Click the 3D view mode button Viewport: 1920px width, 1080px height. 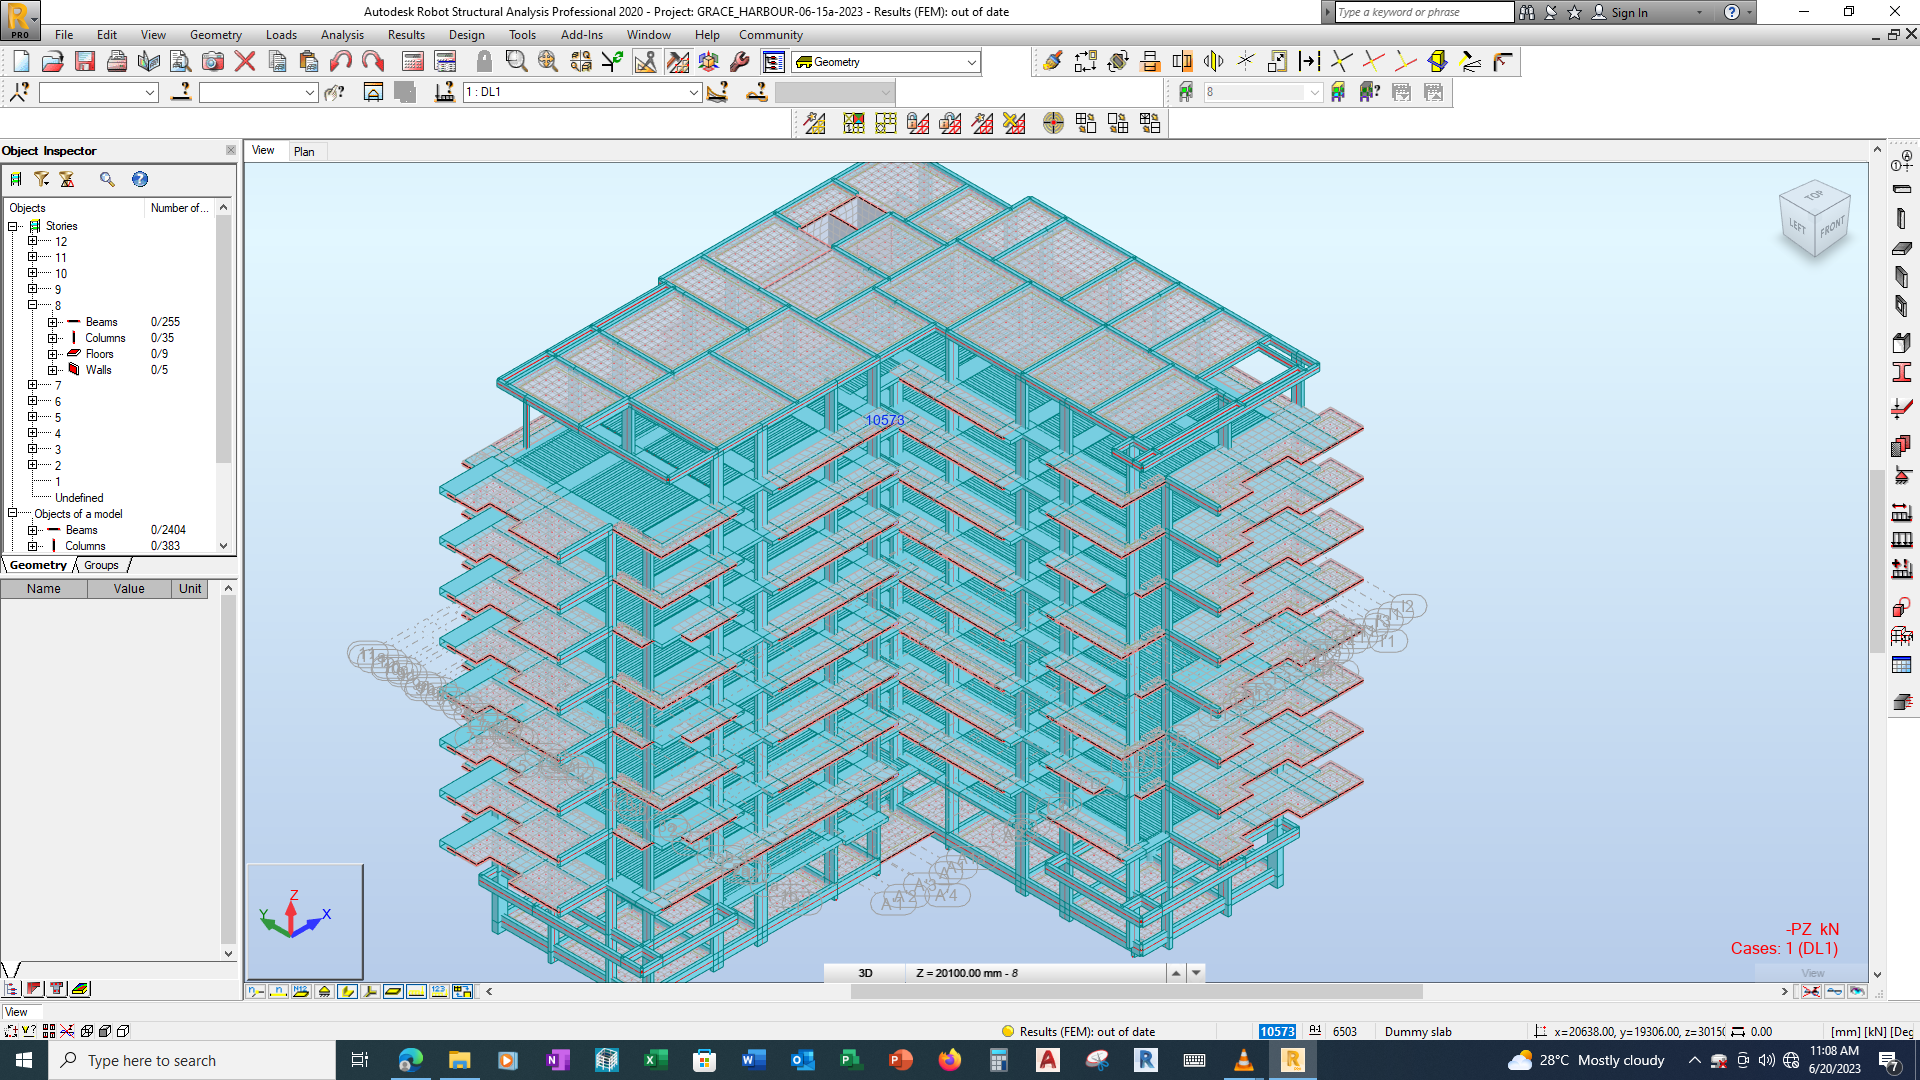(x=865, y=973)
